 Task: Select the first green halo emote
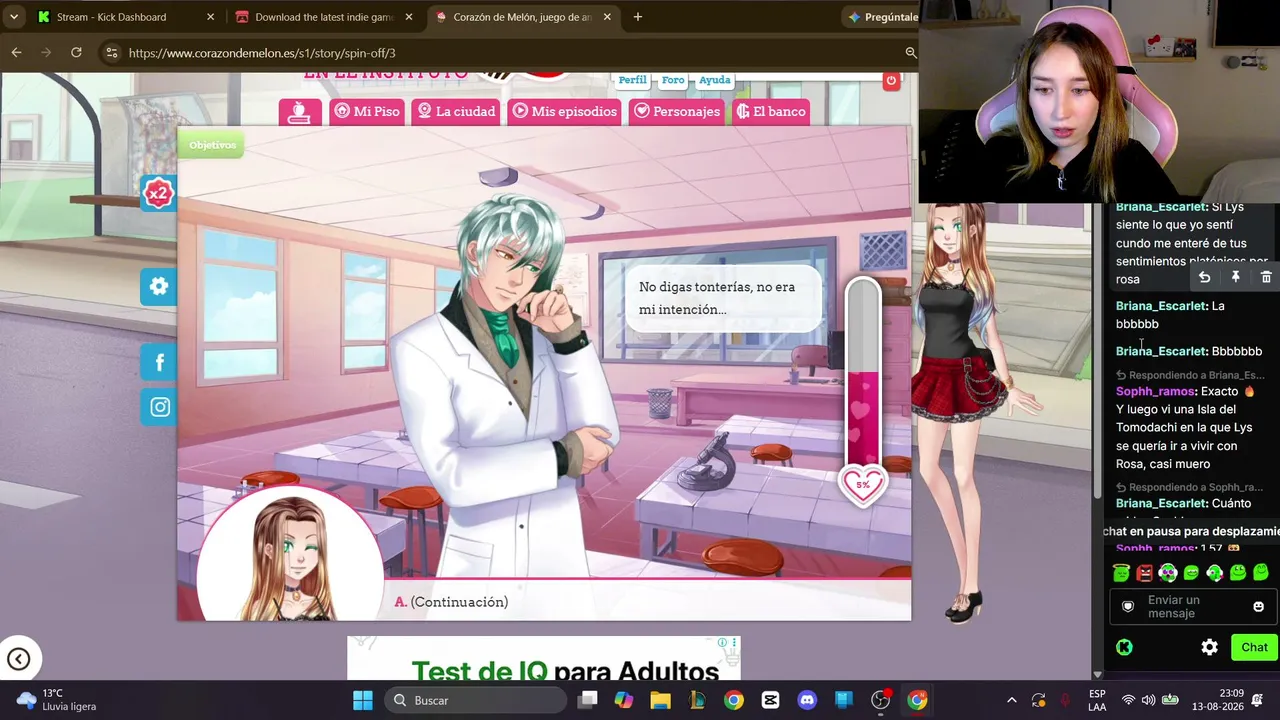[x=1121, y=573]
